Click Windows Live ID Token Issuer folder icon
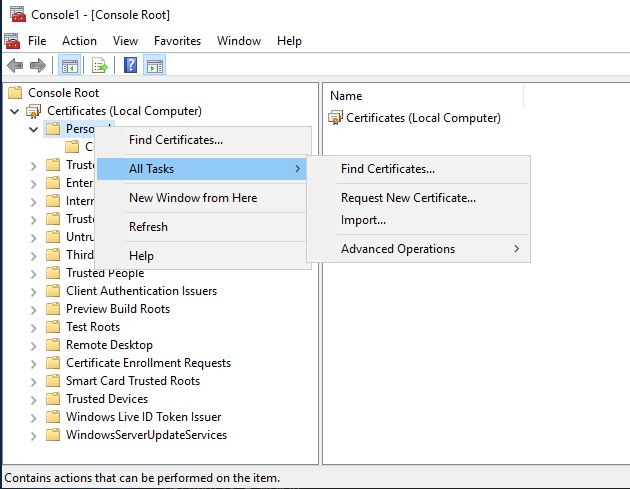Viewport: 630px width, 489px height. (53, 417)
